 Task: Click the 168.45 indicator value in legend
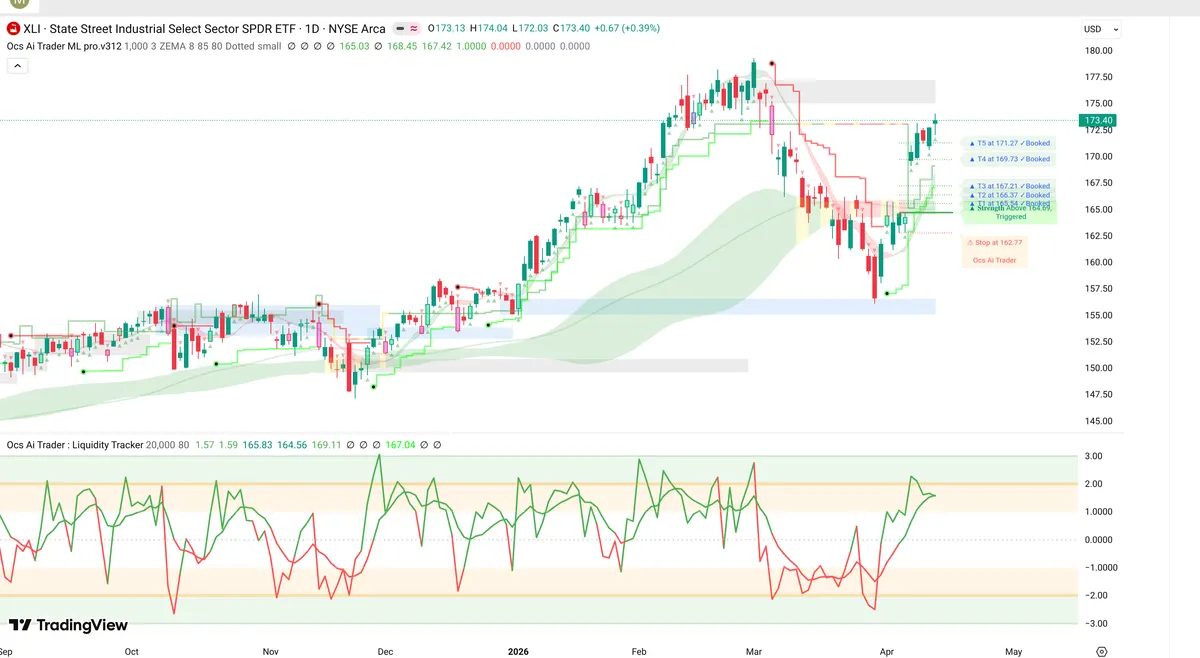402,45
